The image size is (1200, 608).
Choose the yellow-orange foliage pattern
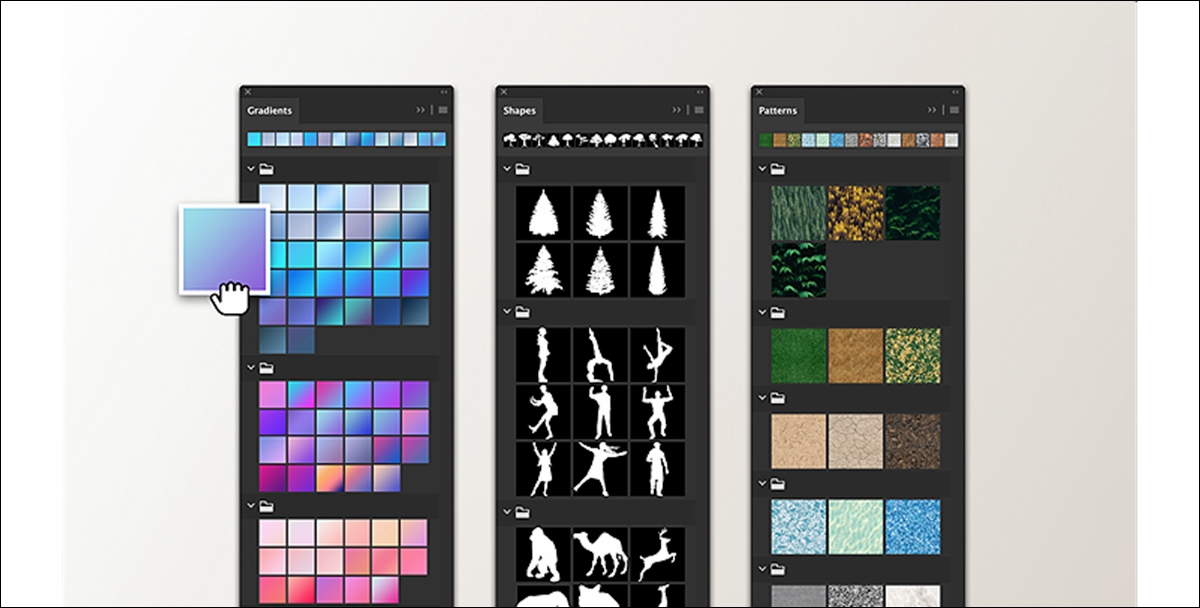pyautogui.click(x=856, y=212)
